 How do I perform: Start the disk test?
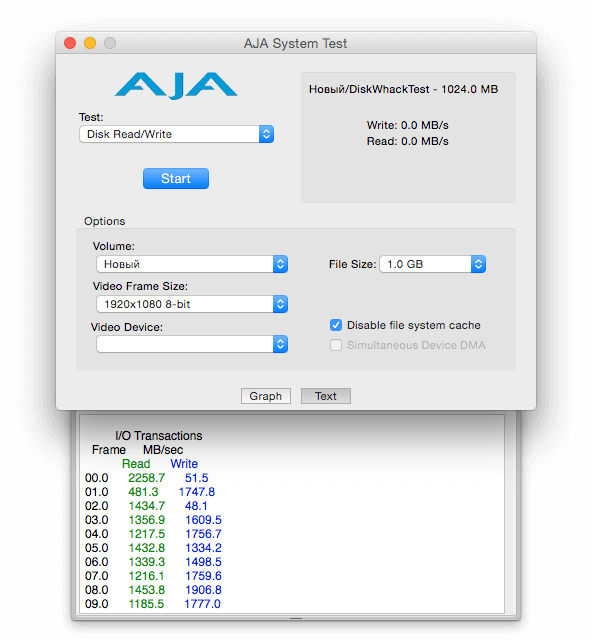click(176, 179)
